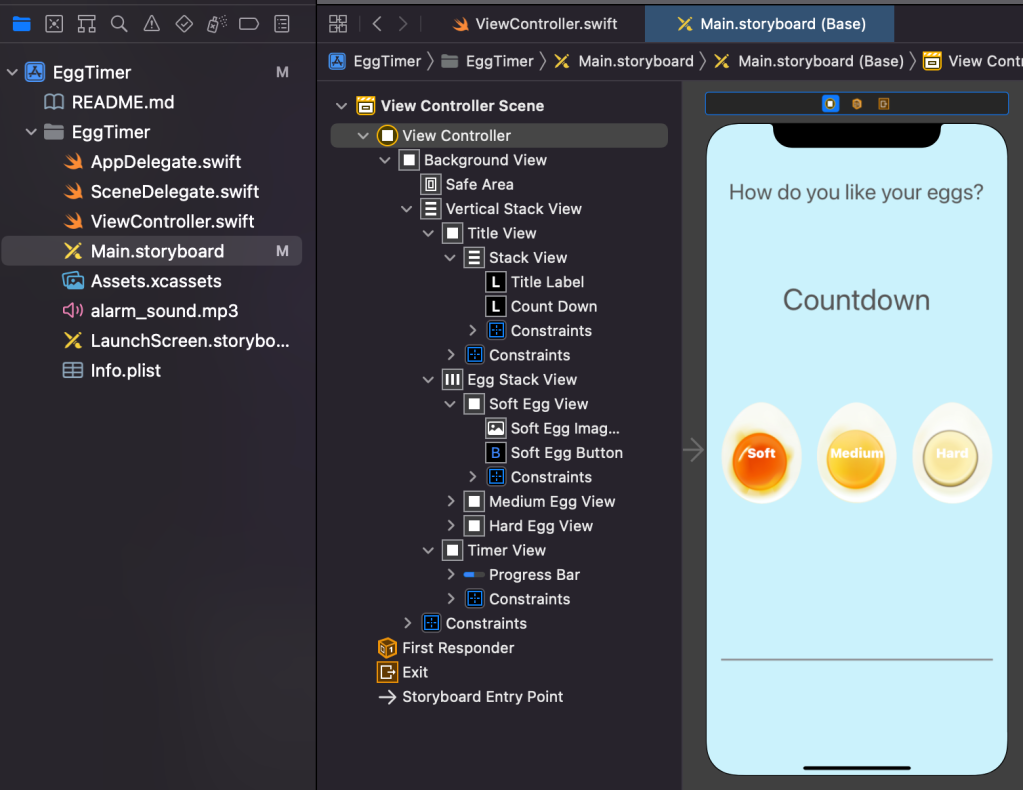
Task: Click the Soft egg button on canvas
Action: pyautogui.click(x=760, y=453)
